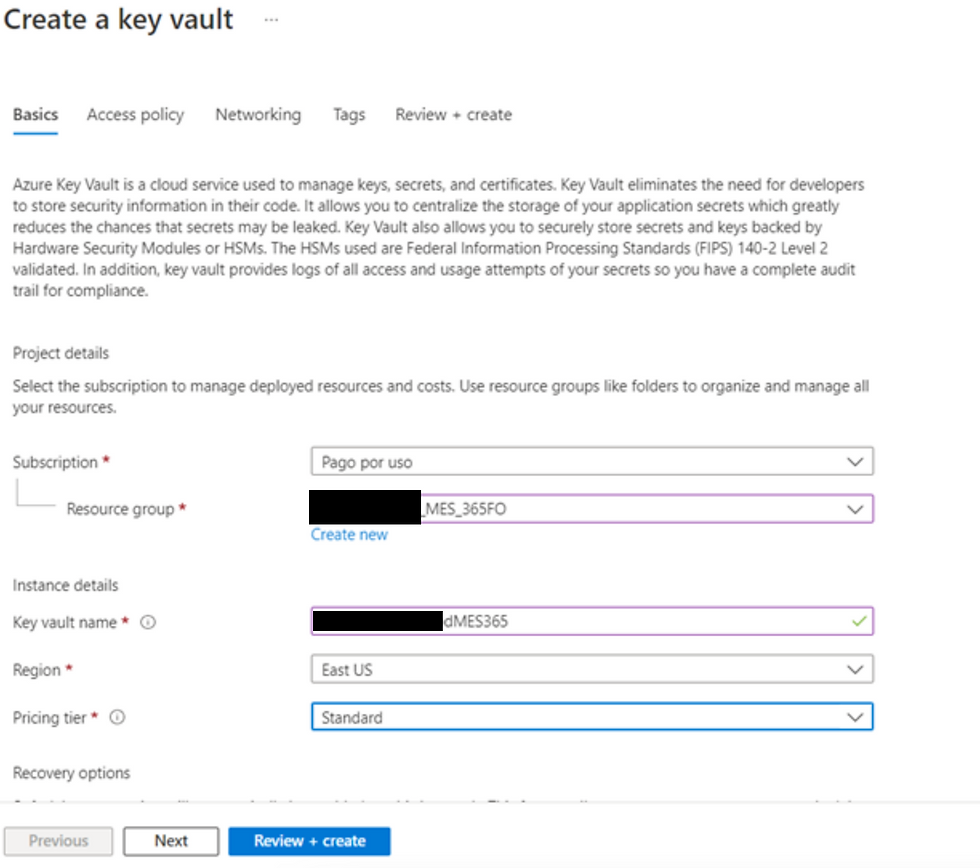Expand the MES_365FO resource group dropdown
980x868 pixels.
pyautogui.click(x=592, y=509)
